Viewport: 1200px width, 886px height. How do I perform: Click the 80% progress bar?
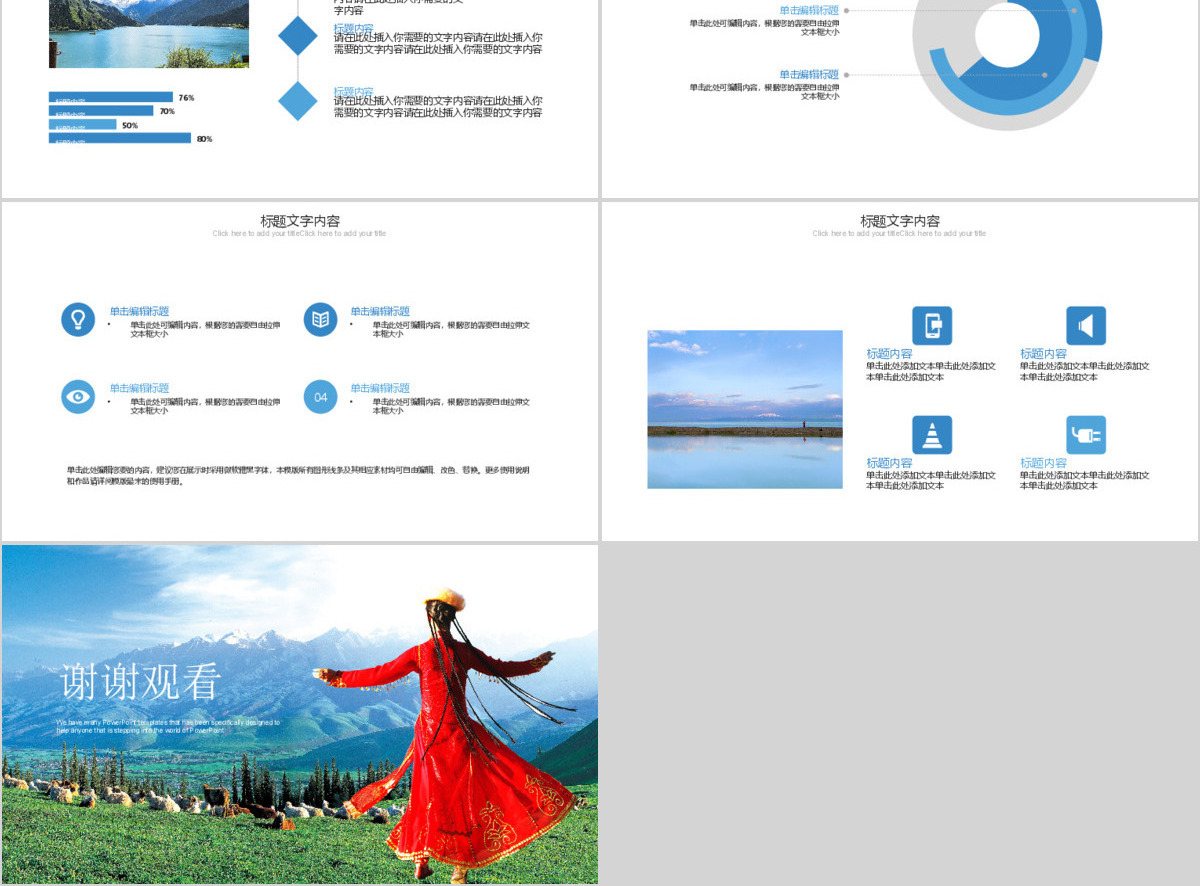pyautogui.click(x=120, y=138)
